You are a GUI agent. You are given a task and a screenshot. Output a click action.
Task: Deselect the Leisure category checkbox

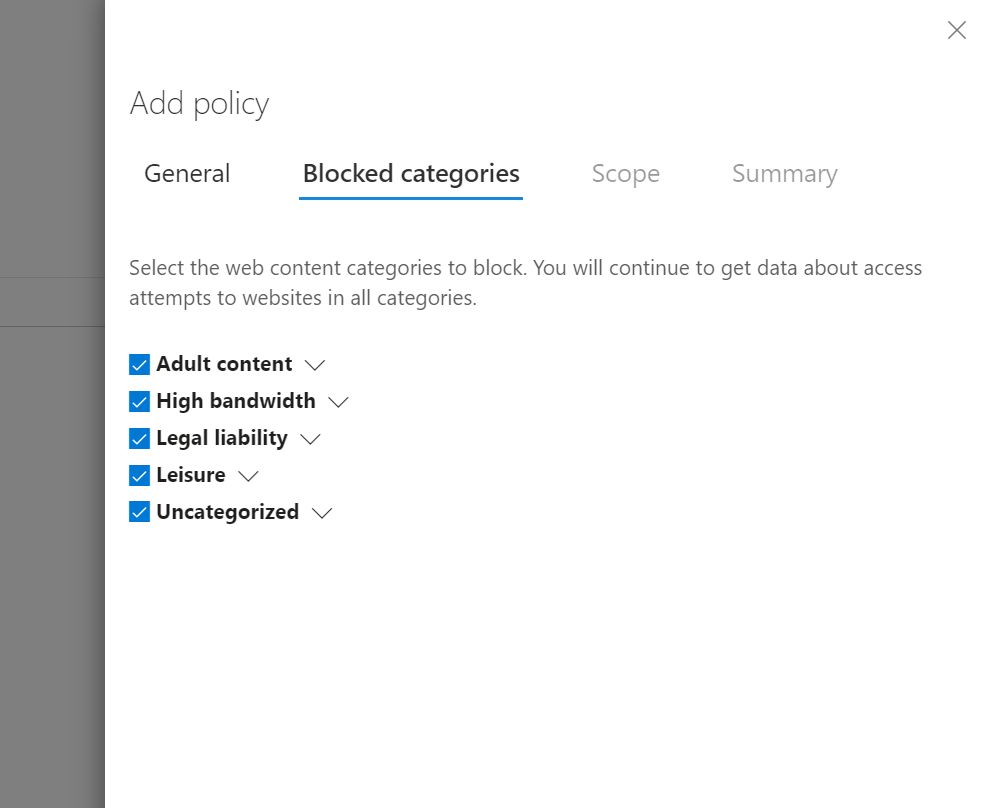tap(140, 475)
